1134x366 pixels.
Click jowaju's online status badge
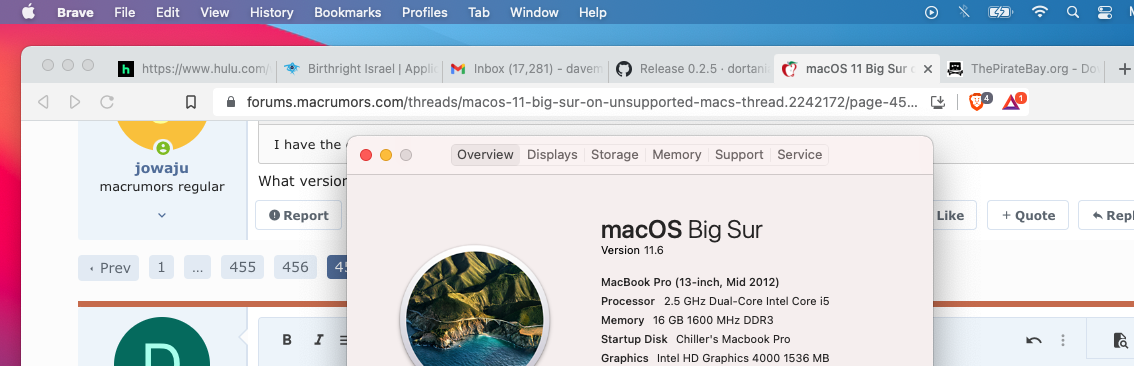pyautogui.click(x=163, y=148)
